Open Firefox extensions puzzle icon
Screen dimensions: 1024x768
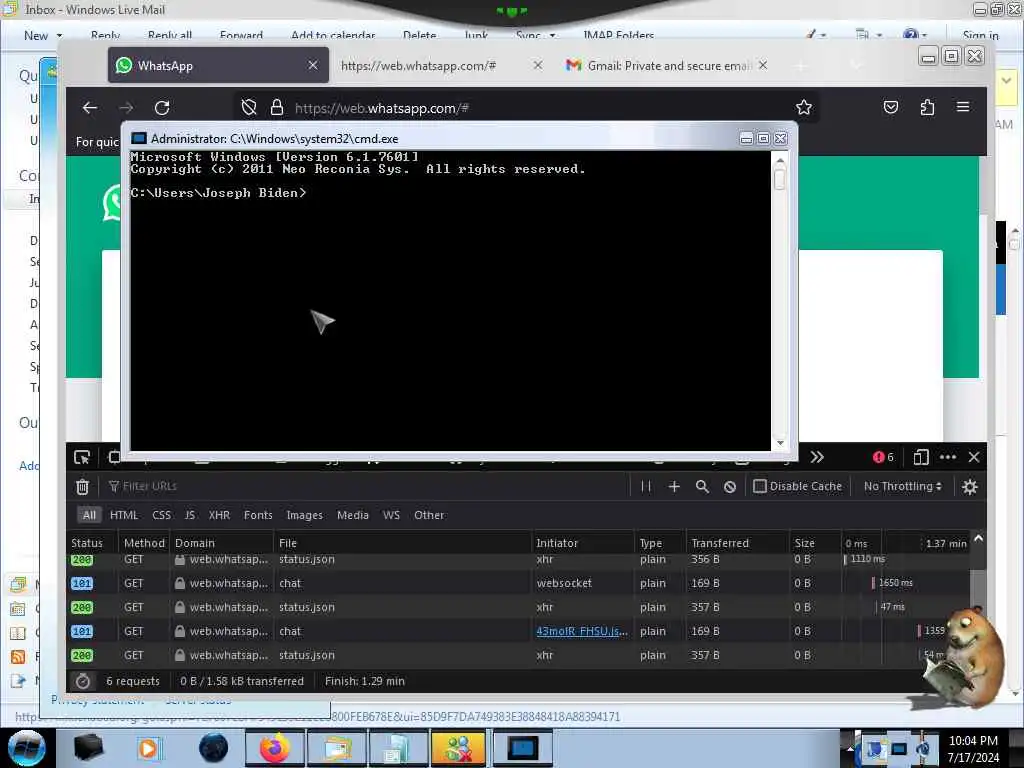(x=927, y=107)
